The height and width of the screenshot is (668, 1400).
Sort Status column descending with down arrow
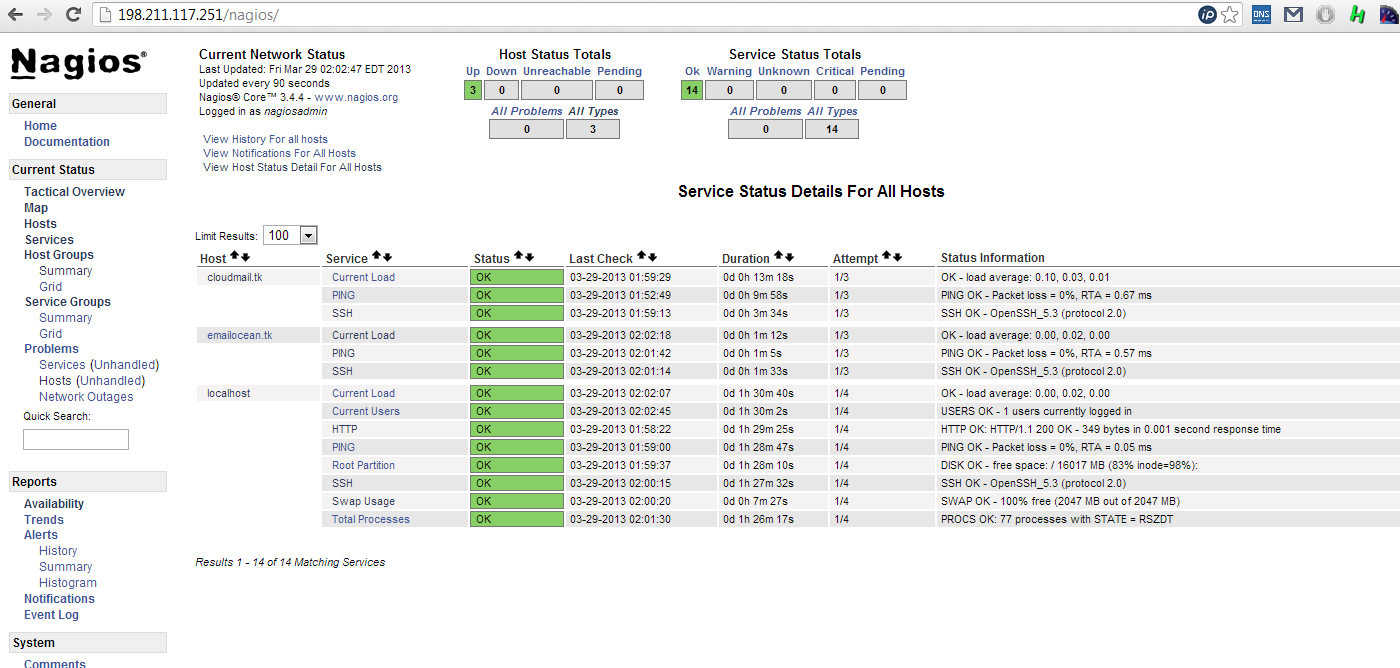pos(529,257)
